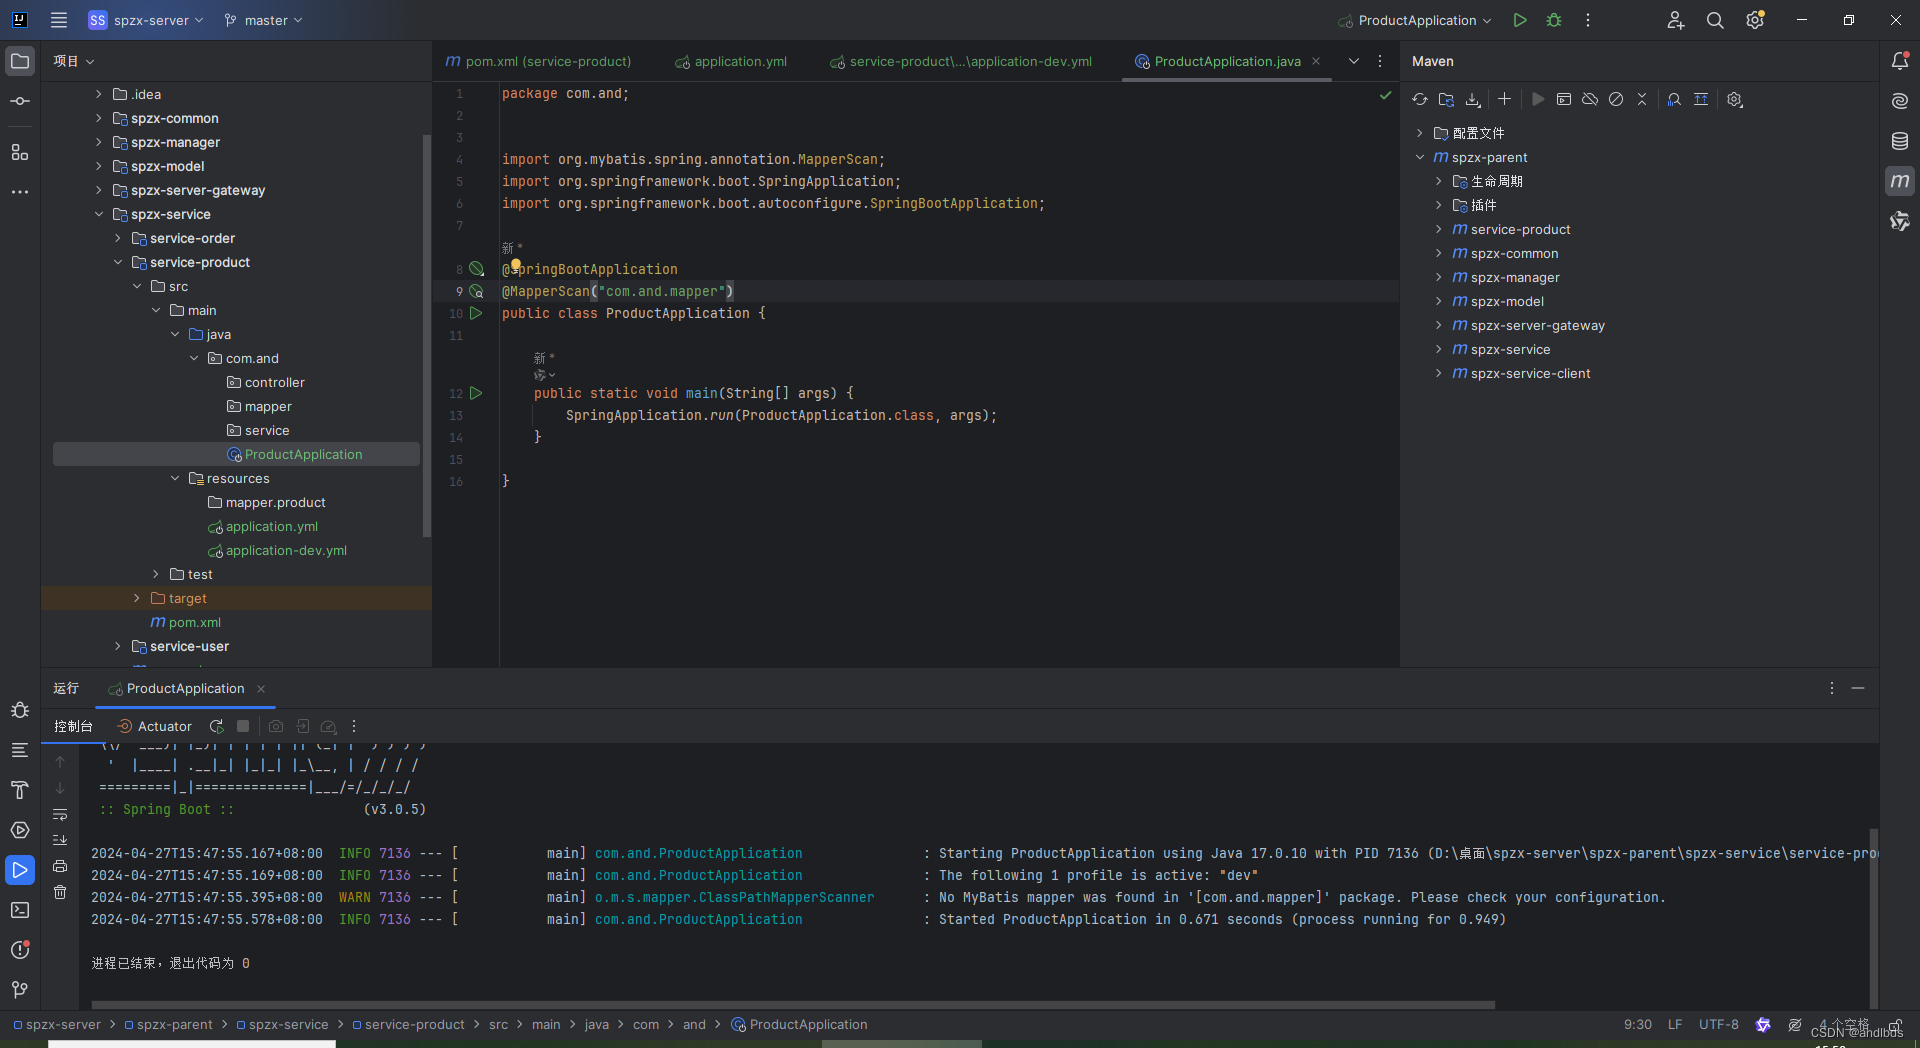Collapse the spzx-service folder
The height and width of the screenshot is (1048, 1920).
98,214
